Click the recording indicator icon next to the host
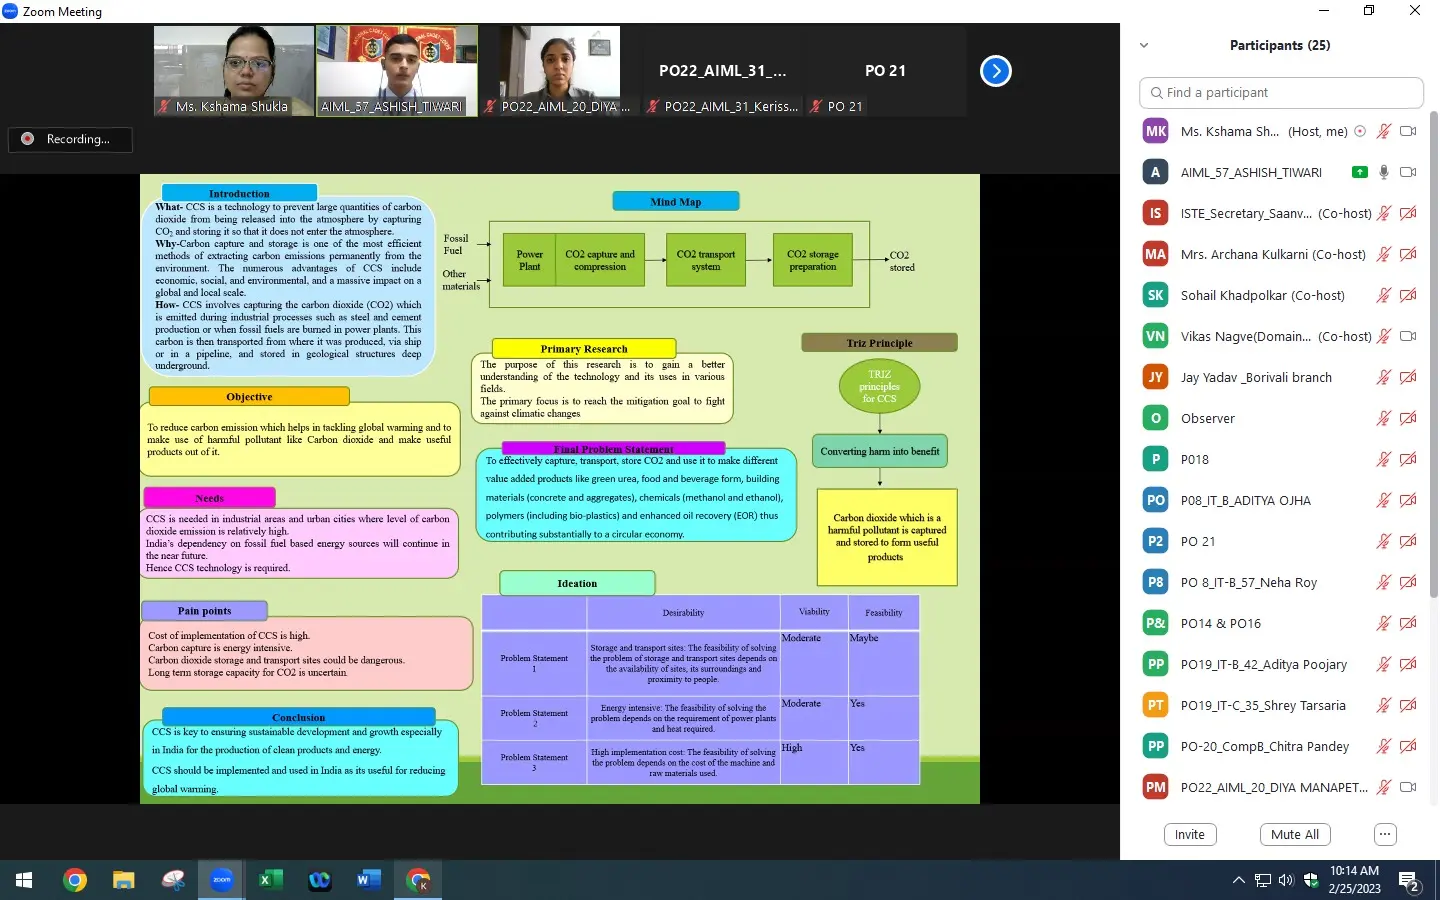Viewport: 1440px width, 900px height. (1360, 131)
